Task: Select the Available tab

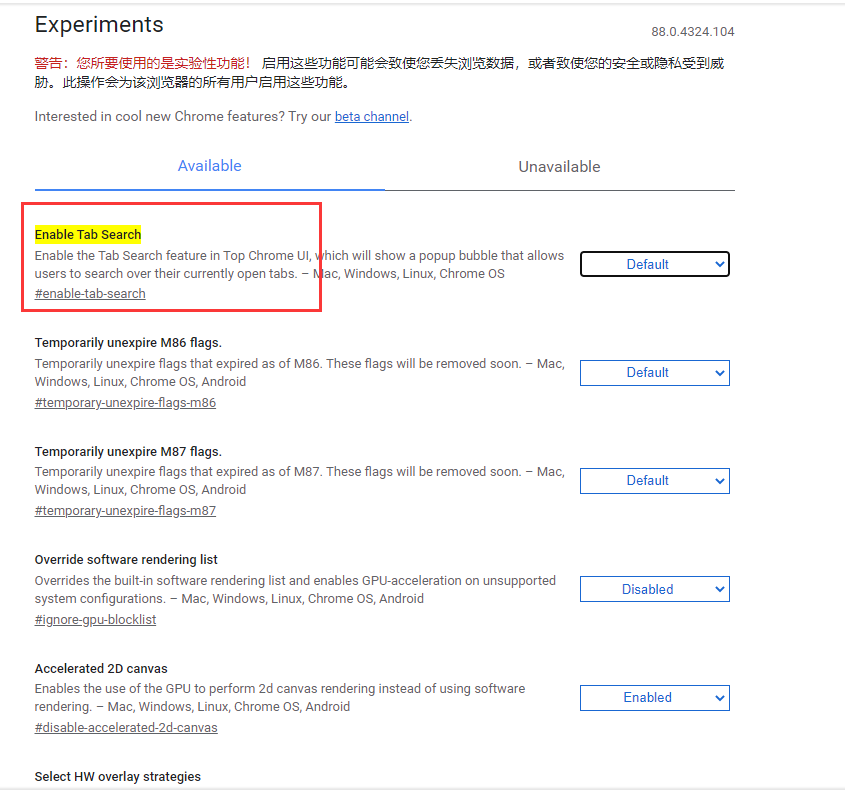Action: pyautogui.click(x=209, y=166)
